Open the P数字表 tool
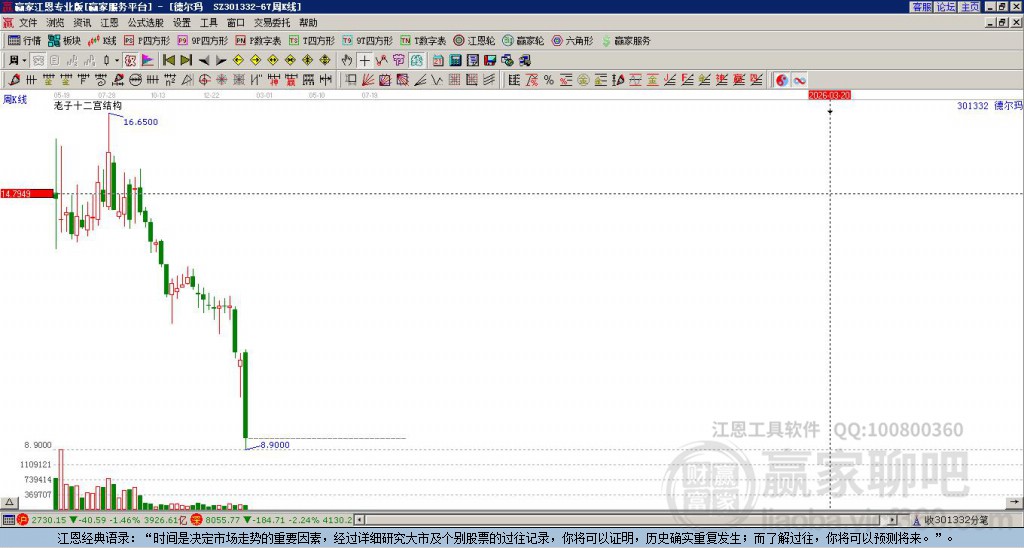The height and width of the screenshot is (548, 1024). (258, 40)
